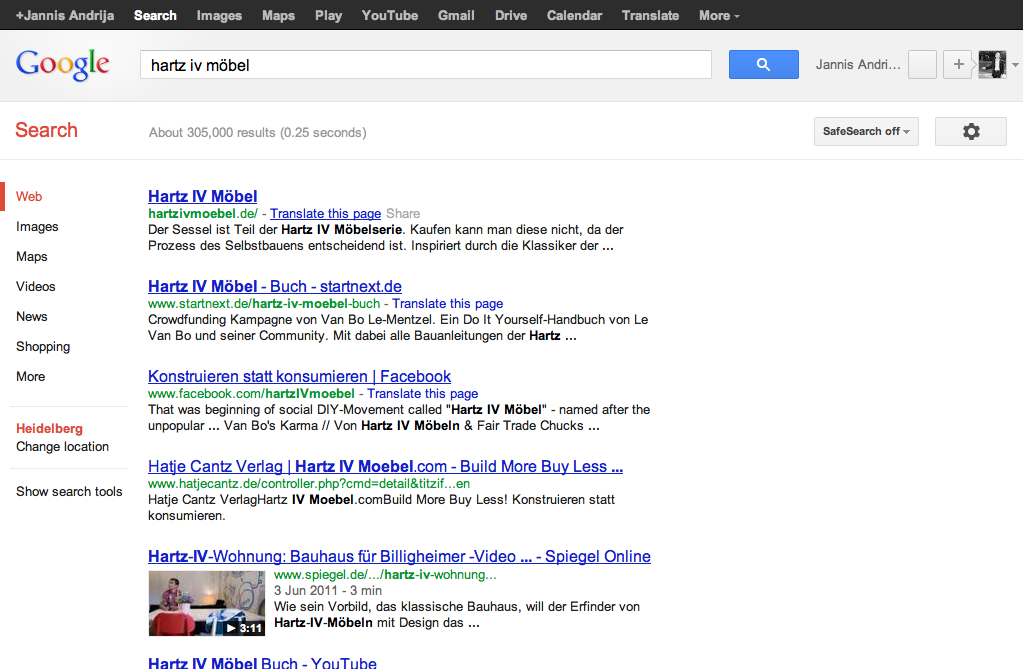Click +Jannis Andrija in top bar
This screenshot has width=1023, height=669.
65,15
